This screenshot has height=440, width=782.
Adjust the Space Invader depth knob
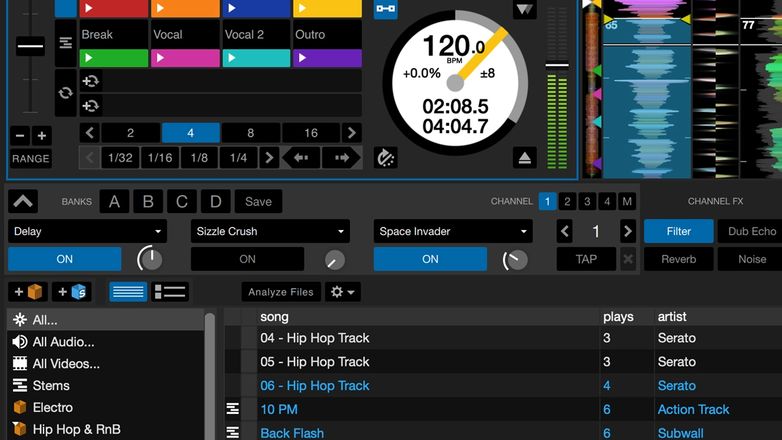pyautogui.click(x=515, y=259)
